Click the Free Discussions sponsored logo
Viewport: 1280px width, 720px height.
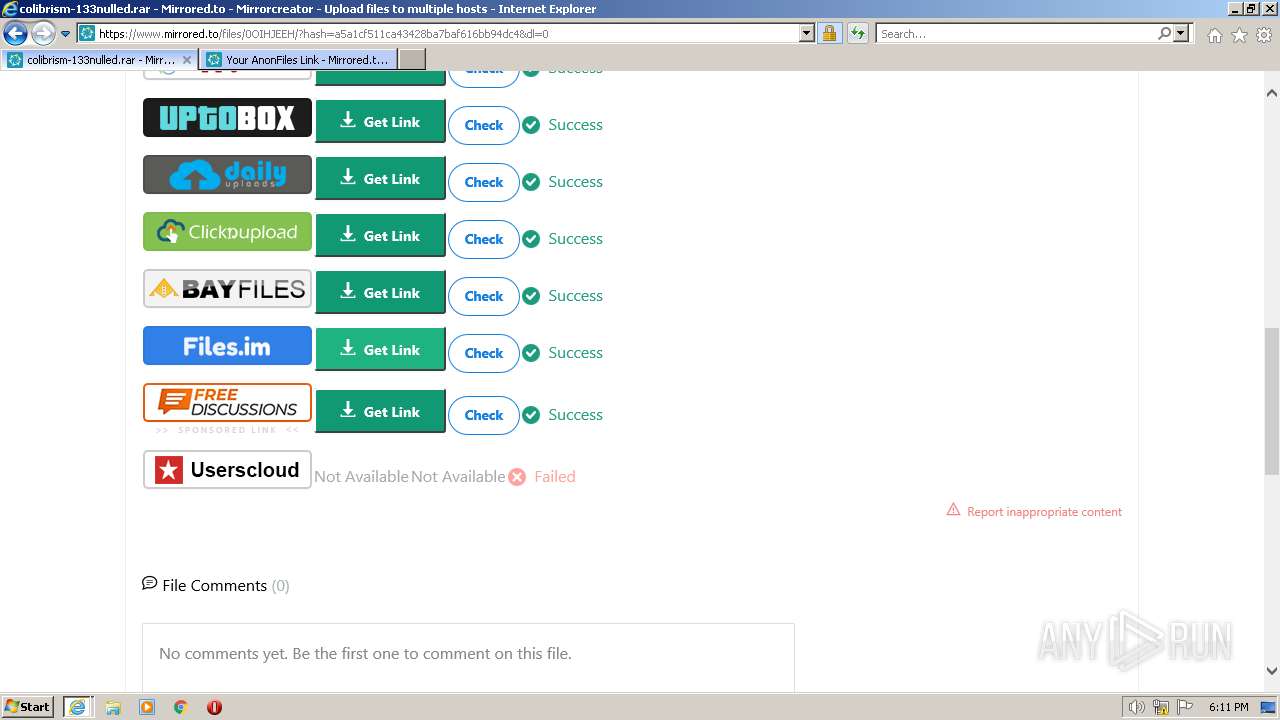pos(227,403)
